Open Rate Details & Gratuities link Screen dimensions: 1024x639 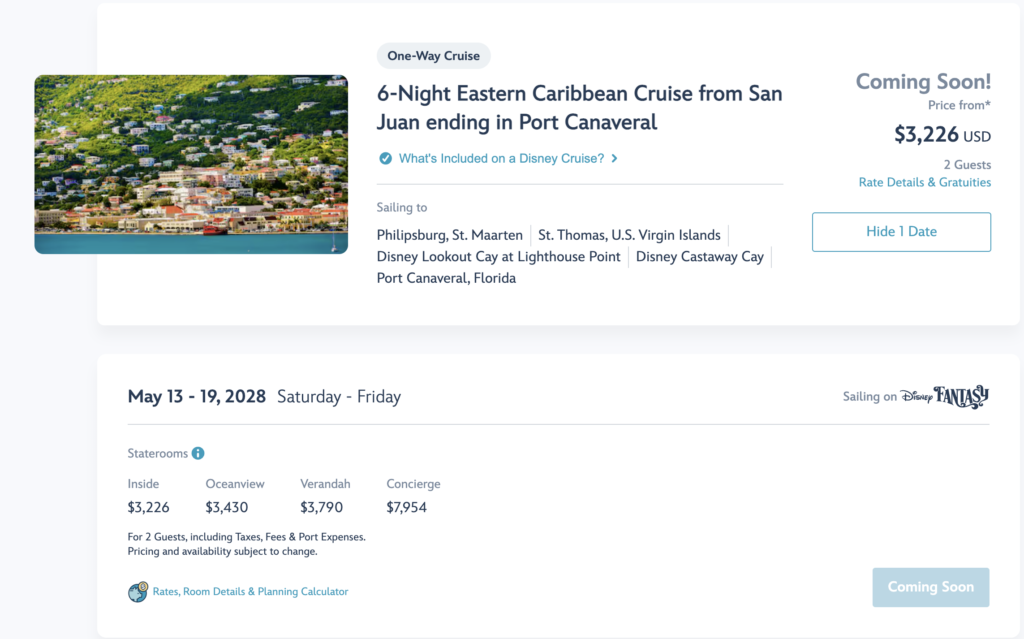925,182
